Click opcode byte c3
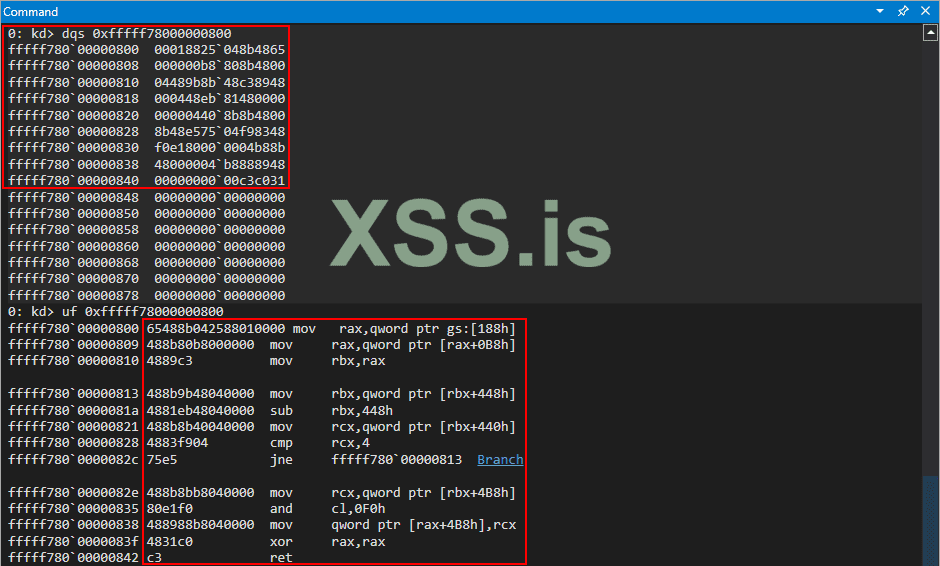Screen dimensions: 940x566 point(154,558)
